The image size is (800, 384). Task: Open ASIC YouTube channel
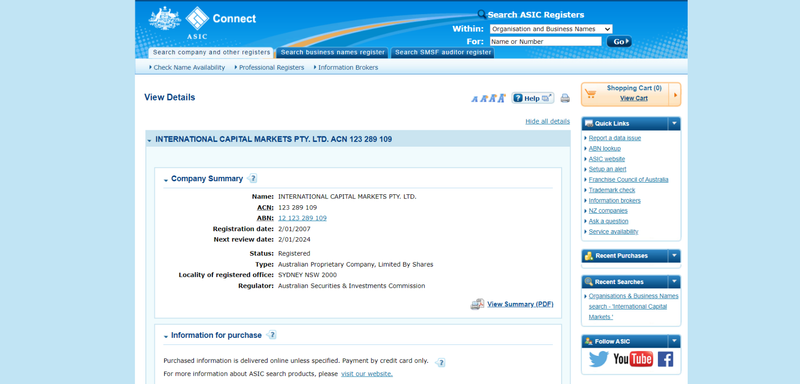[633, 359]
